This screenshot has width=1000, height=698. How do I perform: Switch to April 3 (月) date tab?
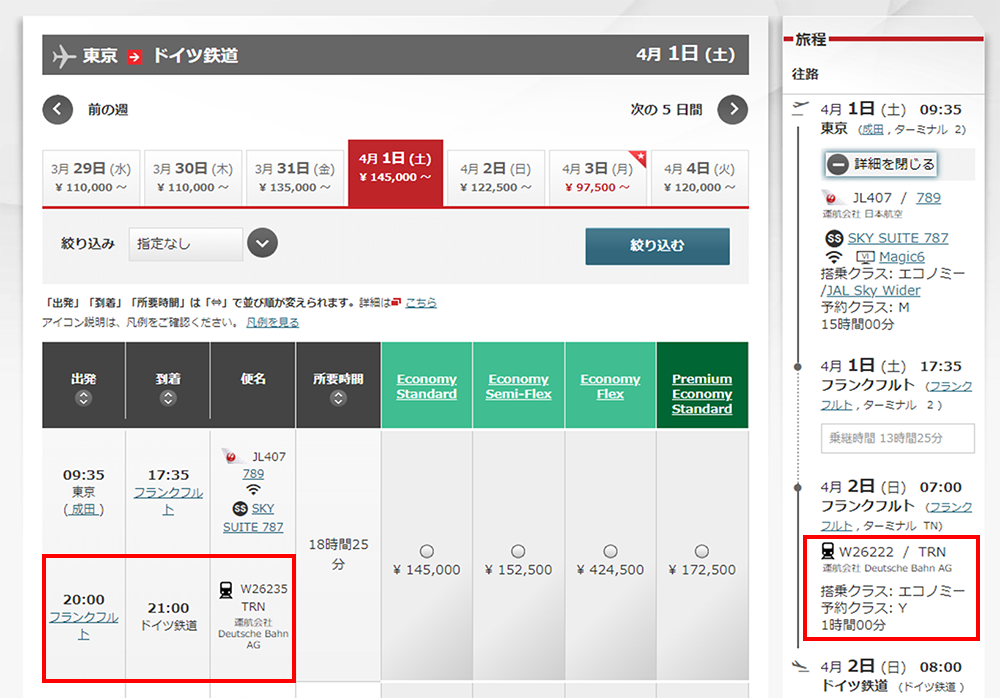[x=598, y=178]
